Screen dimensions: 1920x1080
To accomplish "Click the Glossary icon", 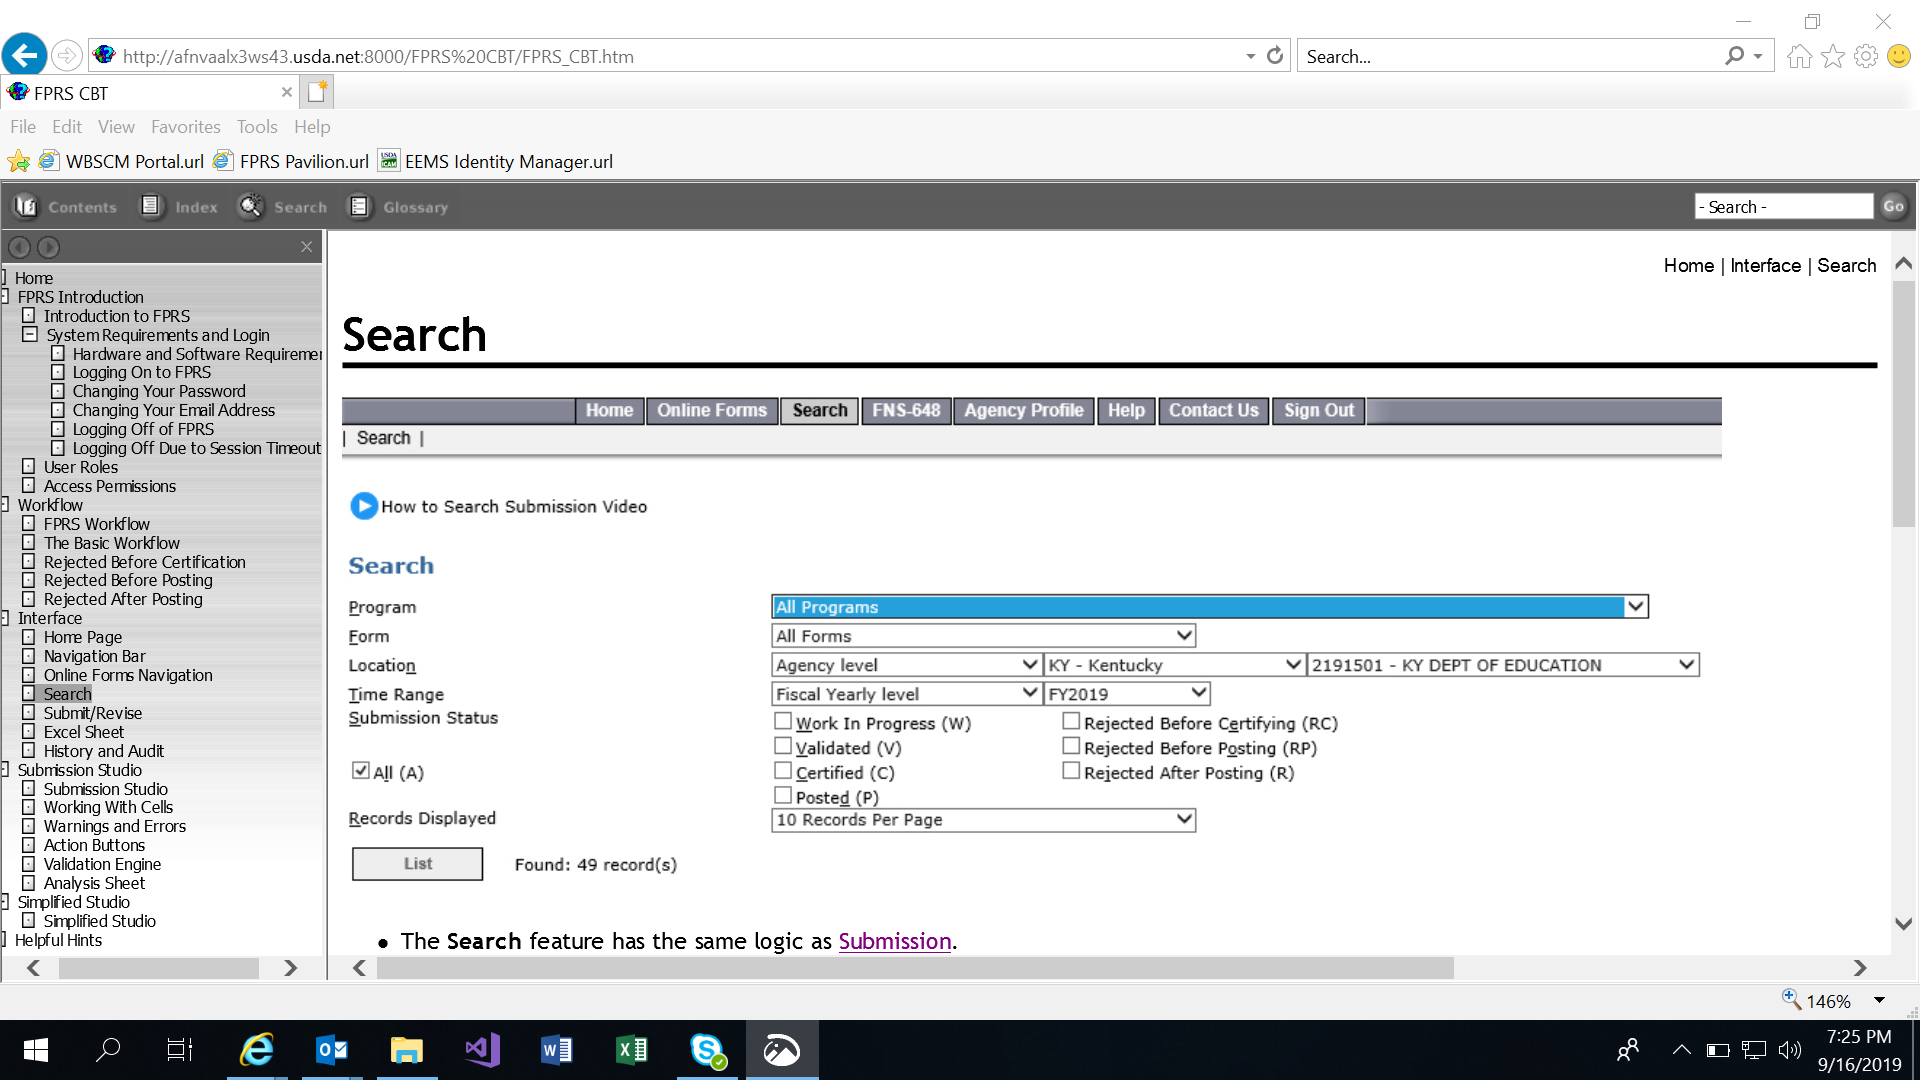I will [359, 207].
